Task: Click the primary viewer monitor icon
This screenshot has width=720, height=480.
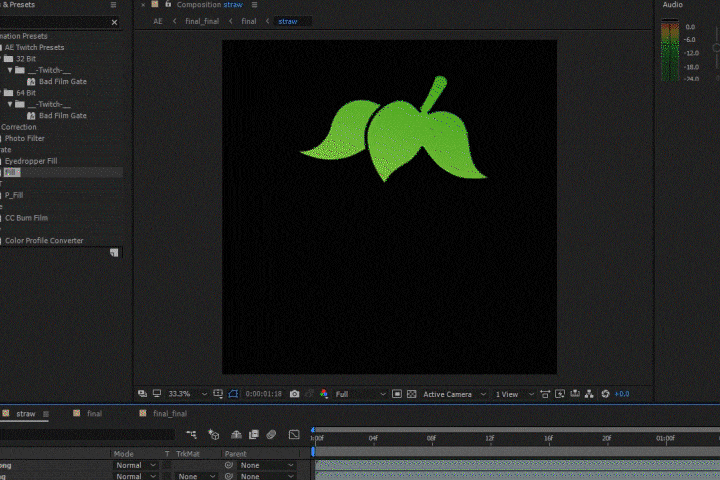Action: pos(157,394)
